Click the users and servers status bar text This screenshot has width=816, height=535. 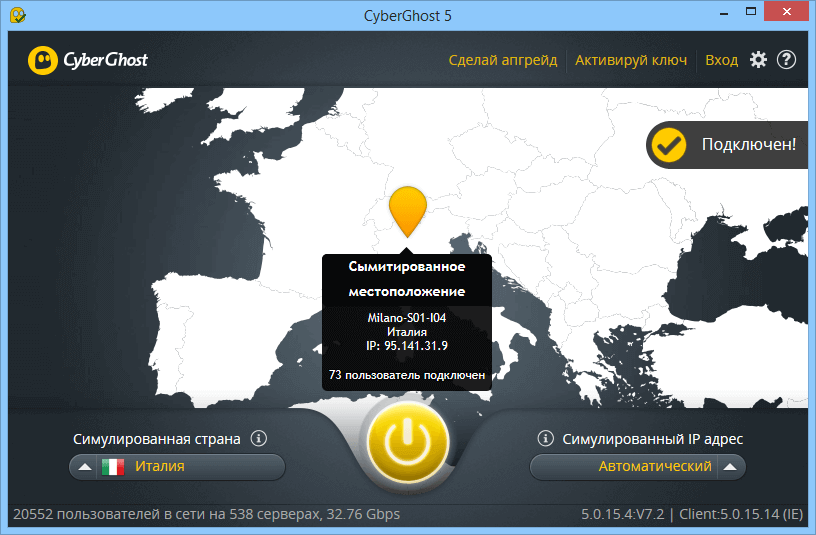tap(207, 514)
